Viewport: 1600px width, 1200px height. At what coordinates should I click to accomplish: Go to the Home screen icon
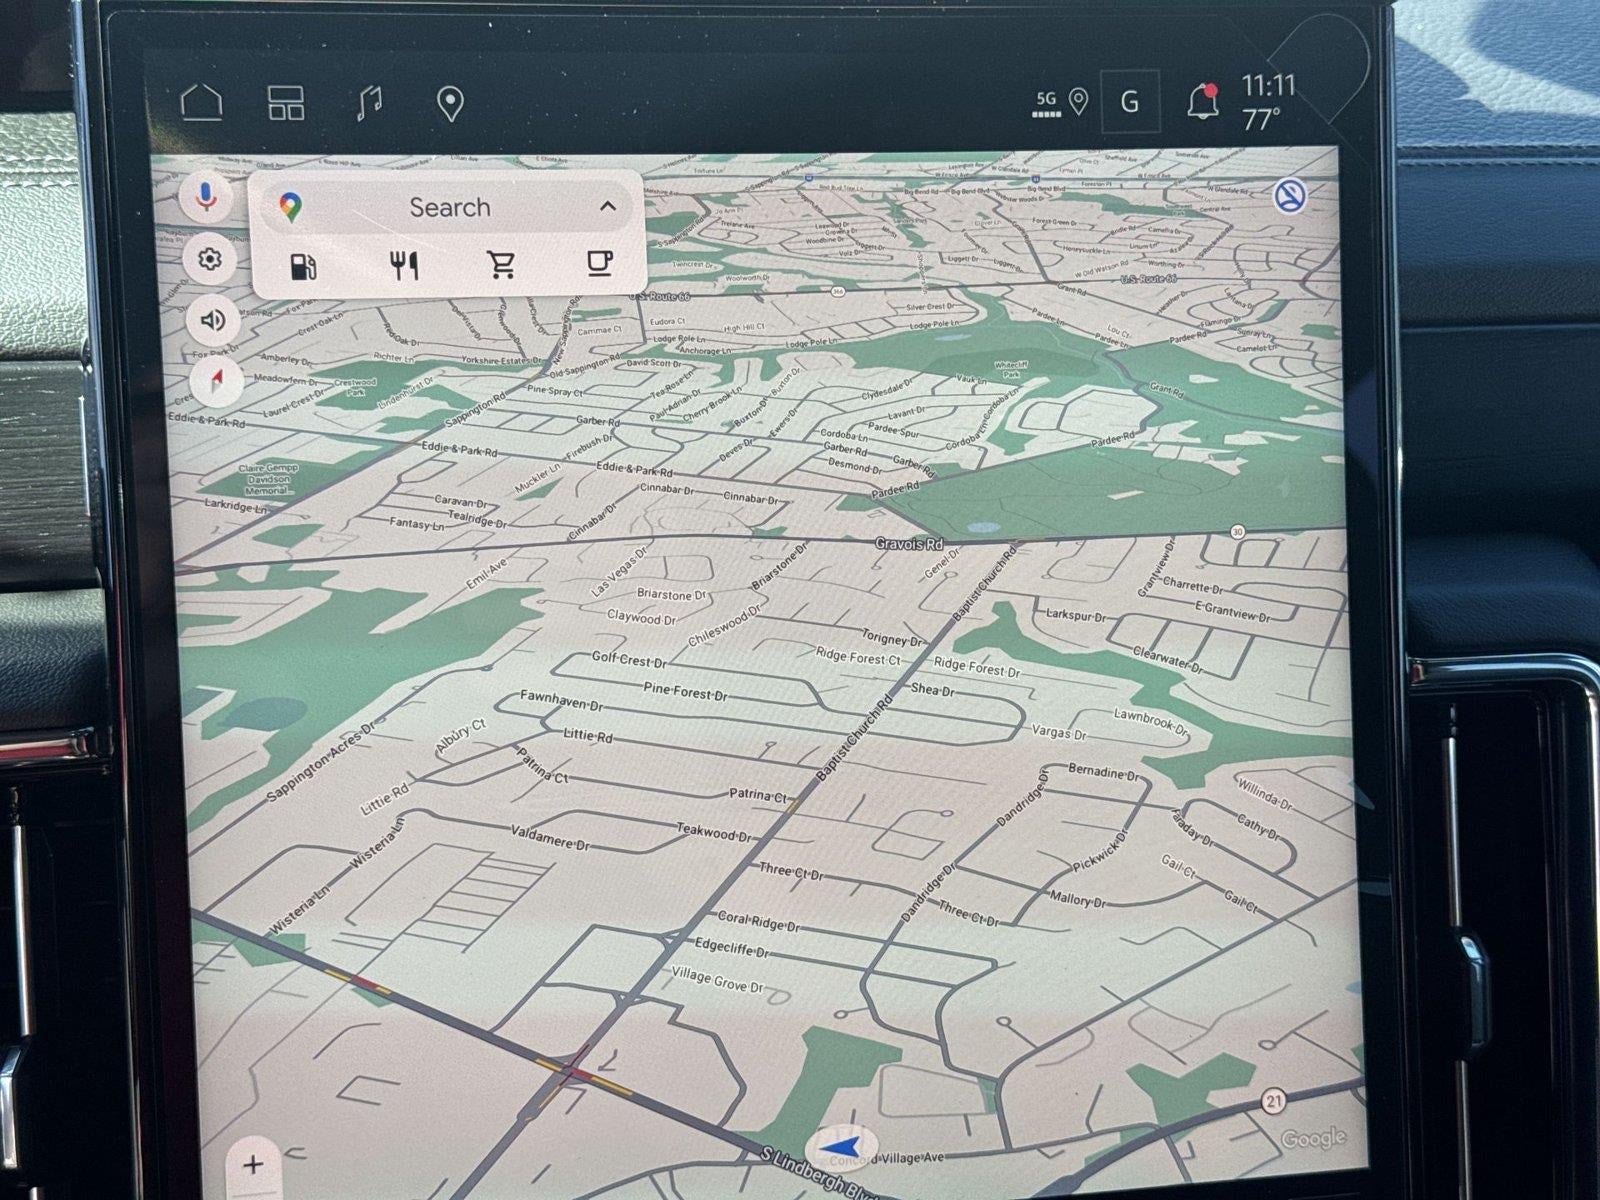coord(201,102)
